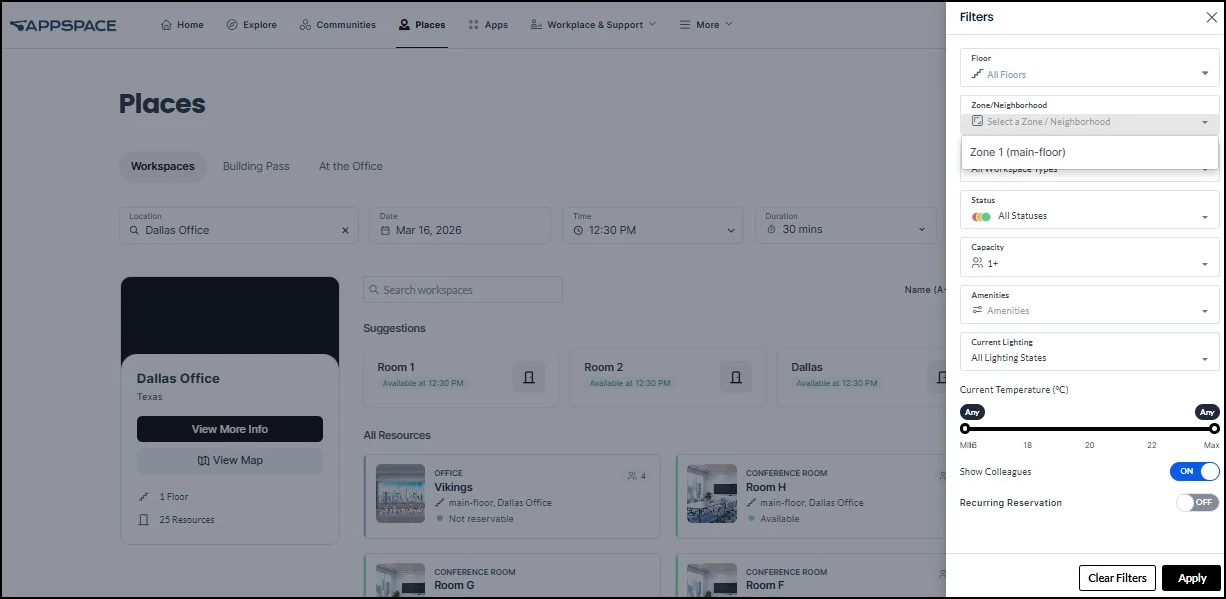
Task: Open the Vikings resource name
Action: pyautogui.click(x=453, y=487)
